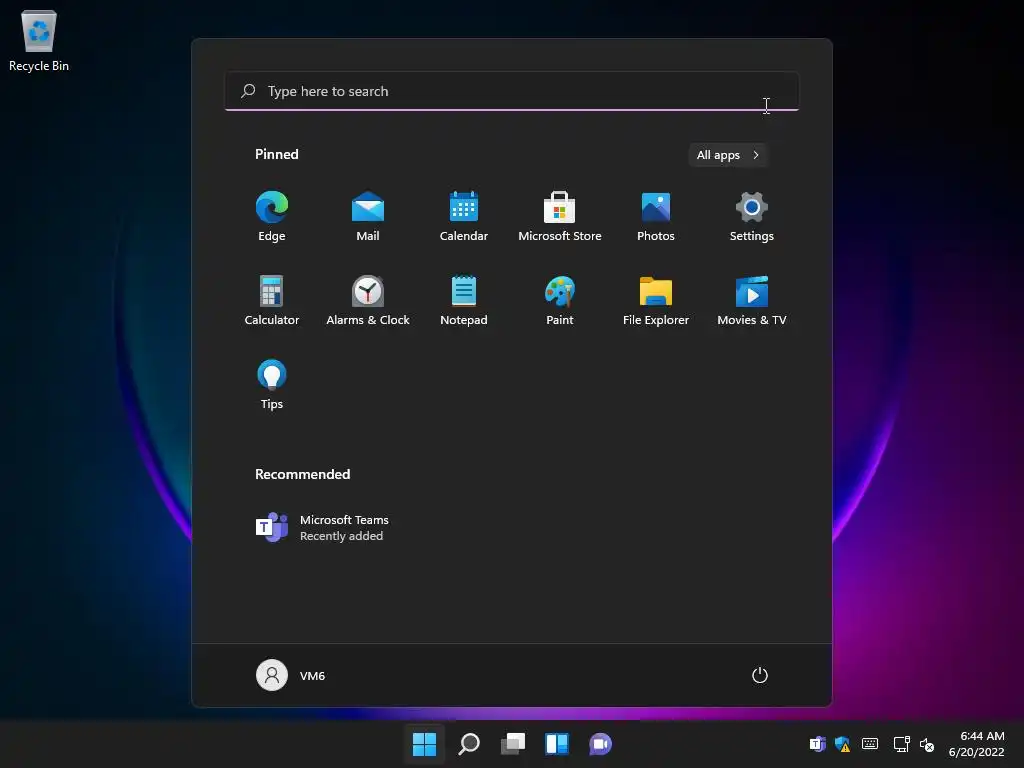1024x768 pixels.
Task: Open Search from the taskbar
Action: coord(469,743)
